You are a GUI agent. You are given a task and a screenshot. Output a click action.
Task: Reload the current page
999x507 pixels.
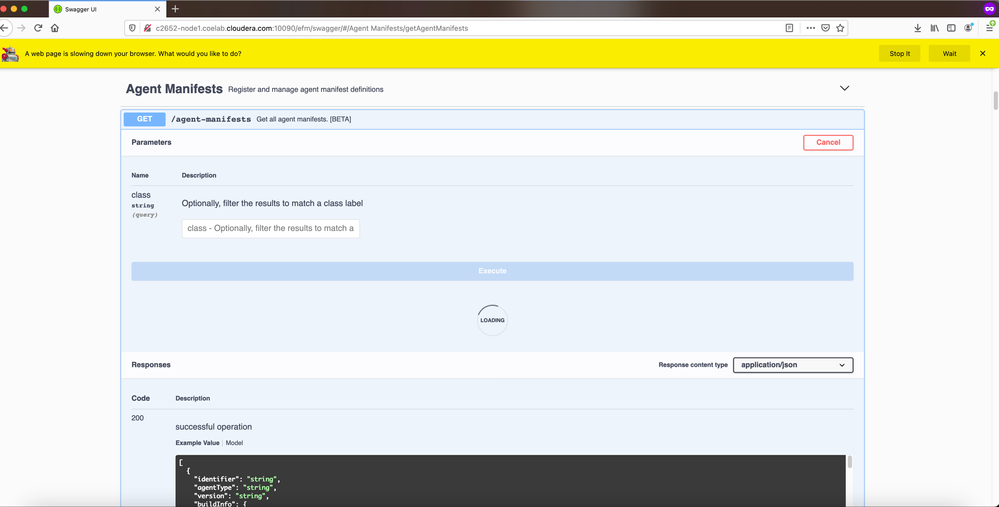point(38,28)
